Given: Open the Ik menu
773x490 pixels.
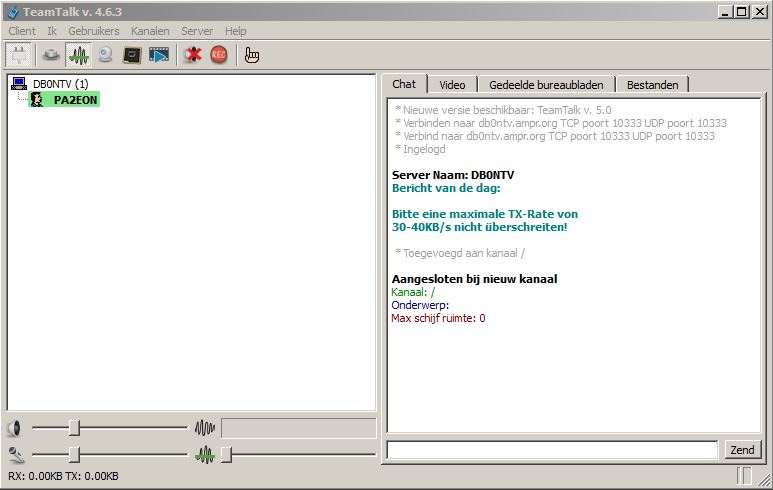Looking at the screenshot, I should pyautogui.click(x=52, y=31).
